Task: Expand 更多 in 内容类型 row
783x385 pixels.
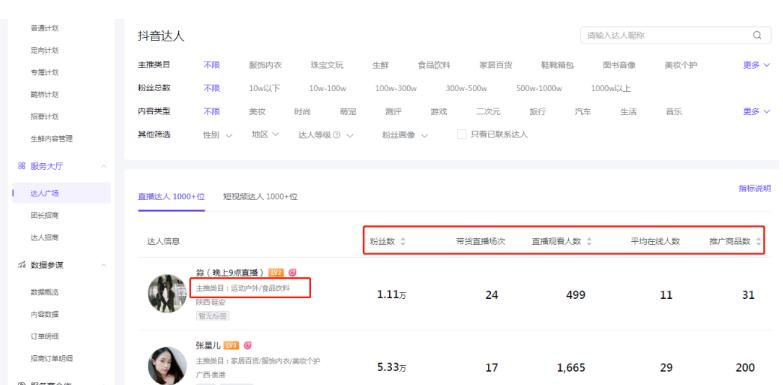Action: point(757,111)
